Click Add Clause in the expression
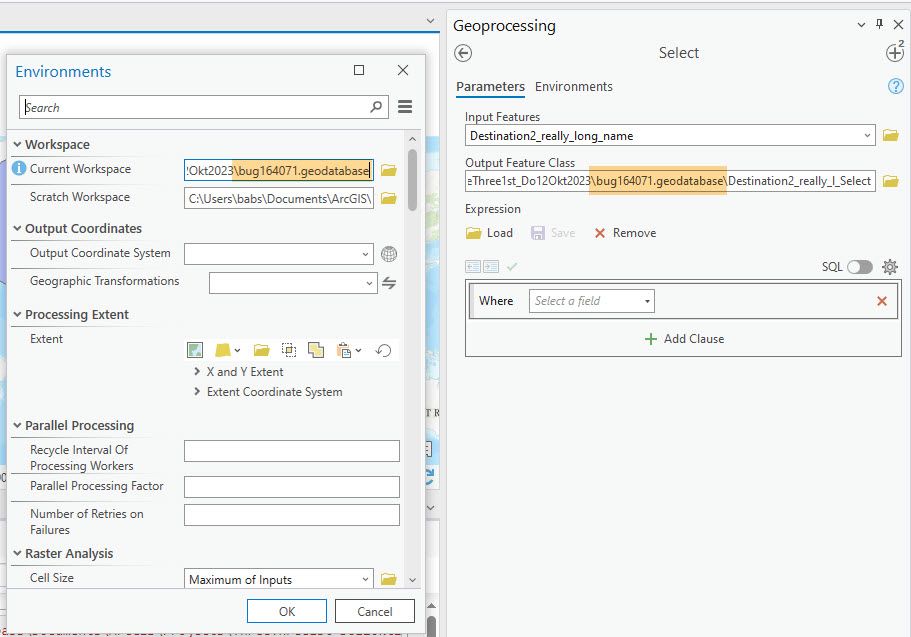Screen dimensions: 911x637 pos(684,339)
